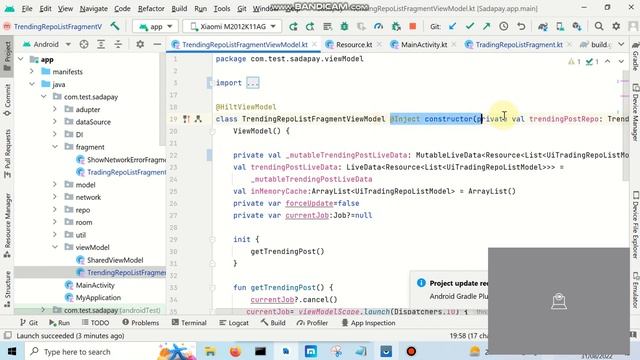
Task: Open the Navigate menu
Action: pos(93,8)
